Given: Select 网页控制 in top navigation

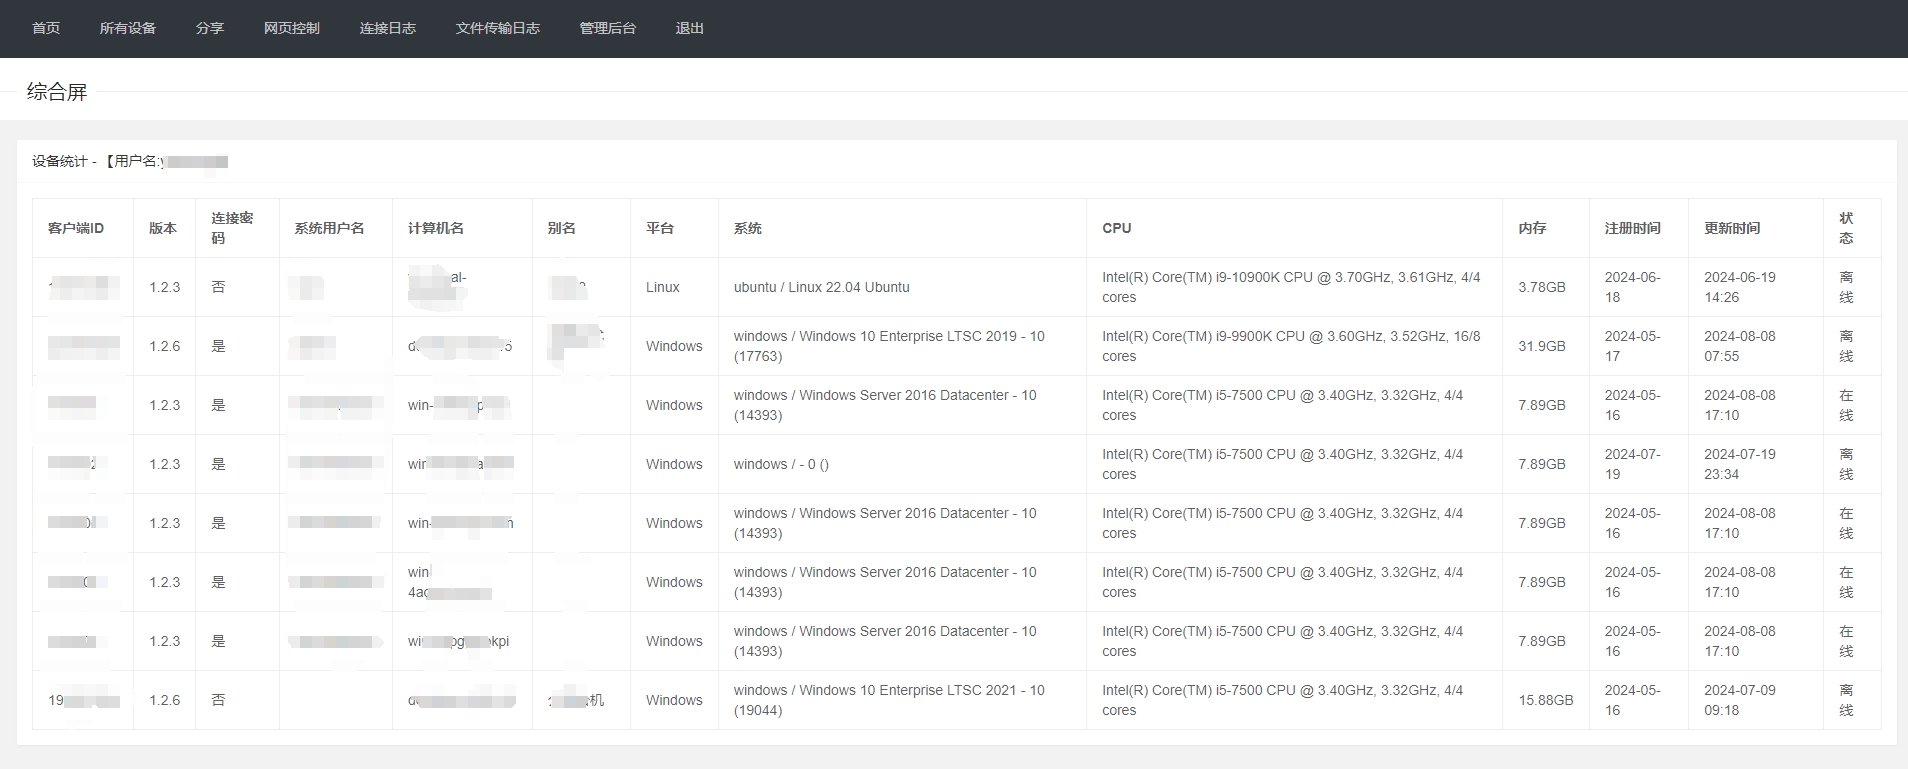Looking at the screenshot, I should pyautogui.click(x=291, y=28).
